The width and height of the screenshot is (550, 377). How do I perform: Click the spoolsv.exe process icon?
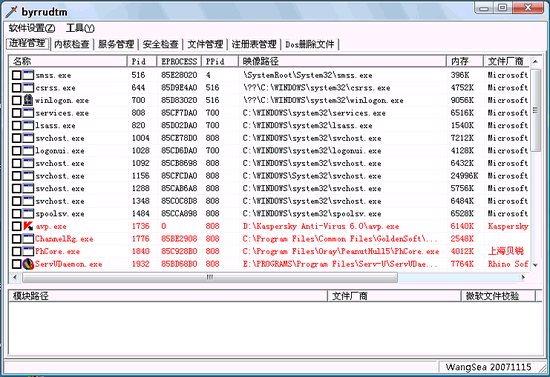tap(28, 214)
